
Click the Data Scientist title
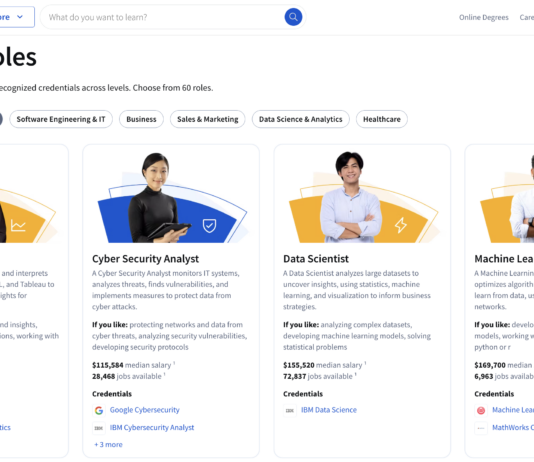(x=316, y=259)
